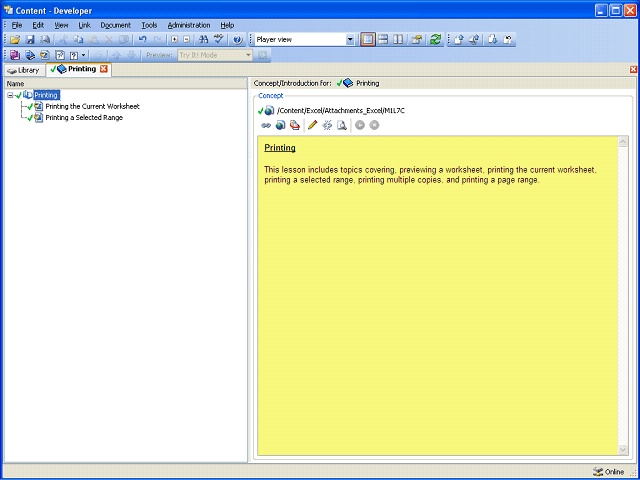Image resolution: width=640 pixels, height=480 pixels.
Task: Undo the last action
Action: [x=142, y=40]
